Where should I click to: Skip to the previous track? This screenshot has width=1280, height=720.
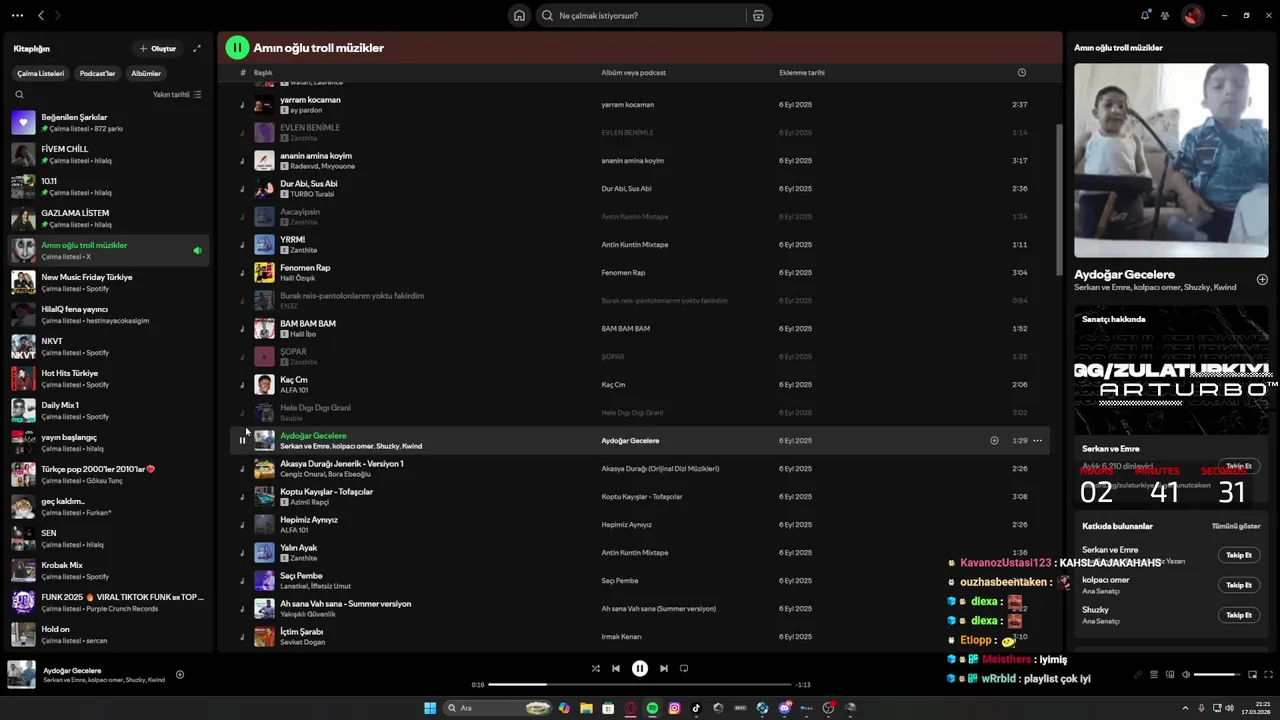(x=616, y=668)
